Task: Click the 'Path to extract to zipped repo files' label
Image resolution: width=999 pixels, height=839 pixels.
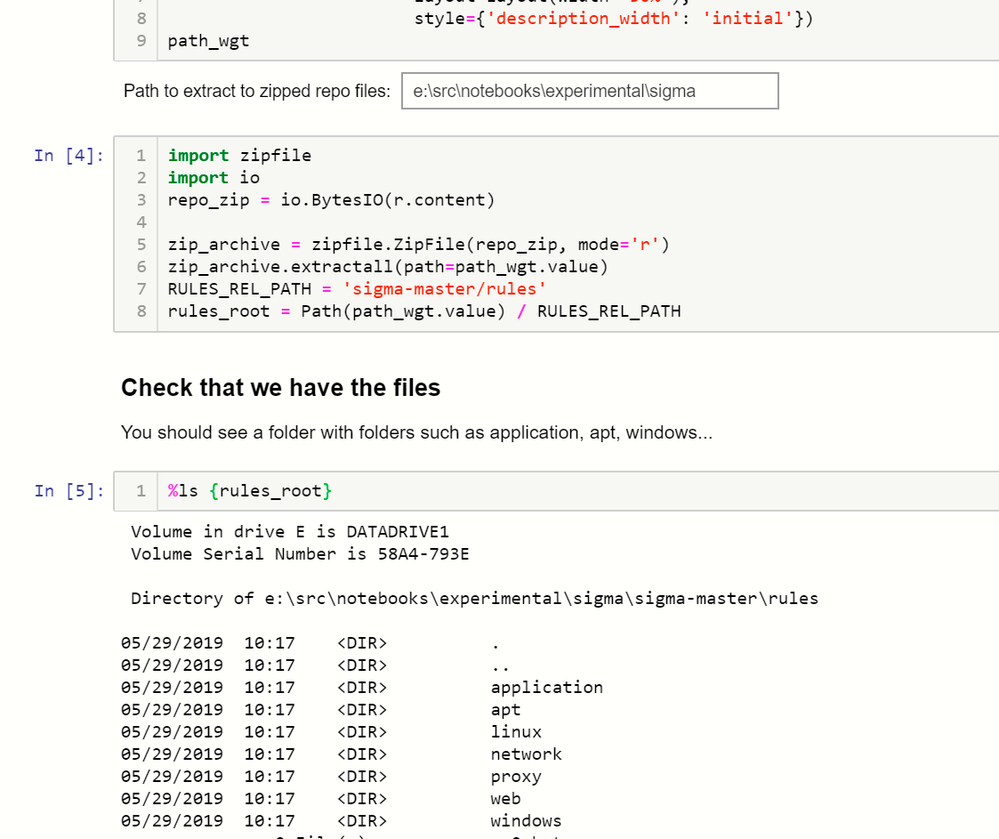Action: pos(257,91)
